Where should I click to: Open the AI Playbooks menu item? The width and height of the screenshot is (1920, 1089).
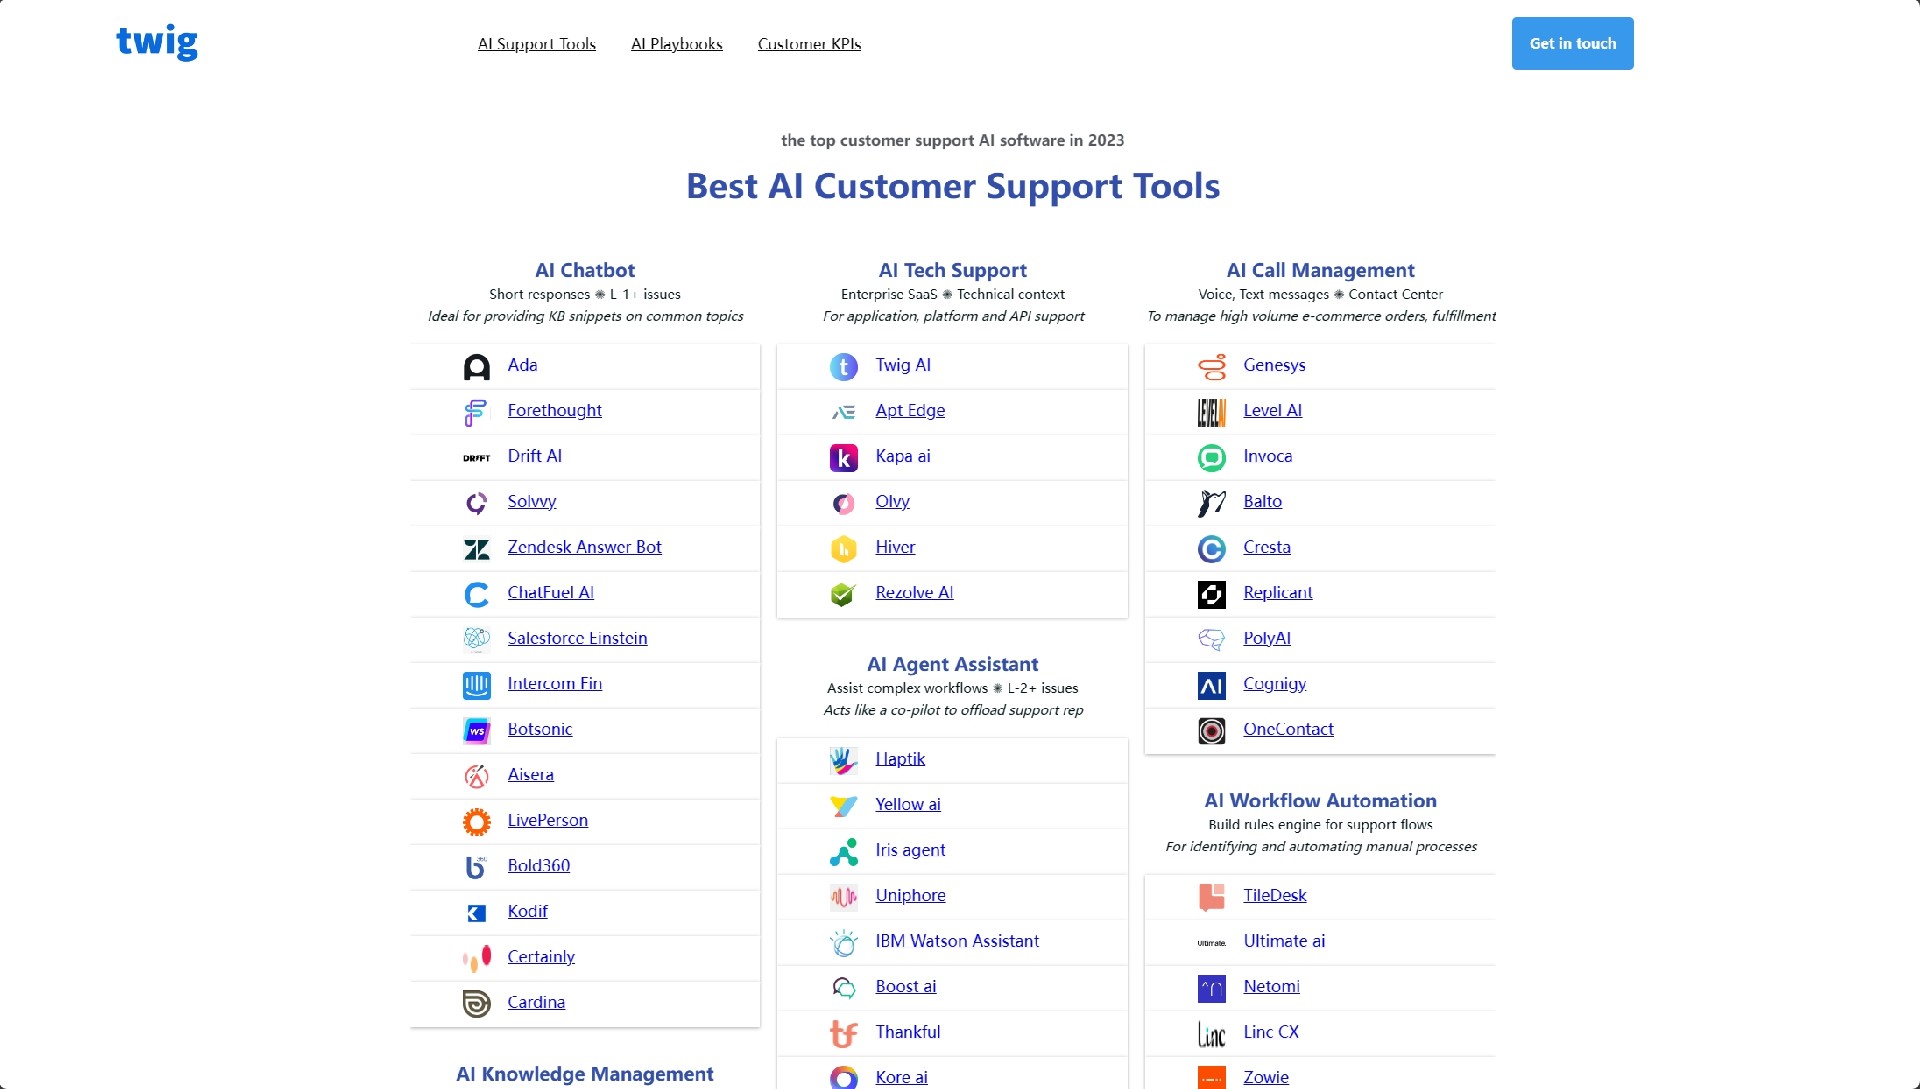pyautogui.click(x=677, y=44)
